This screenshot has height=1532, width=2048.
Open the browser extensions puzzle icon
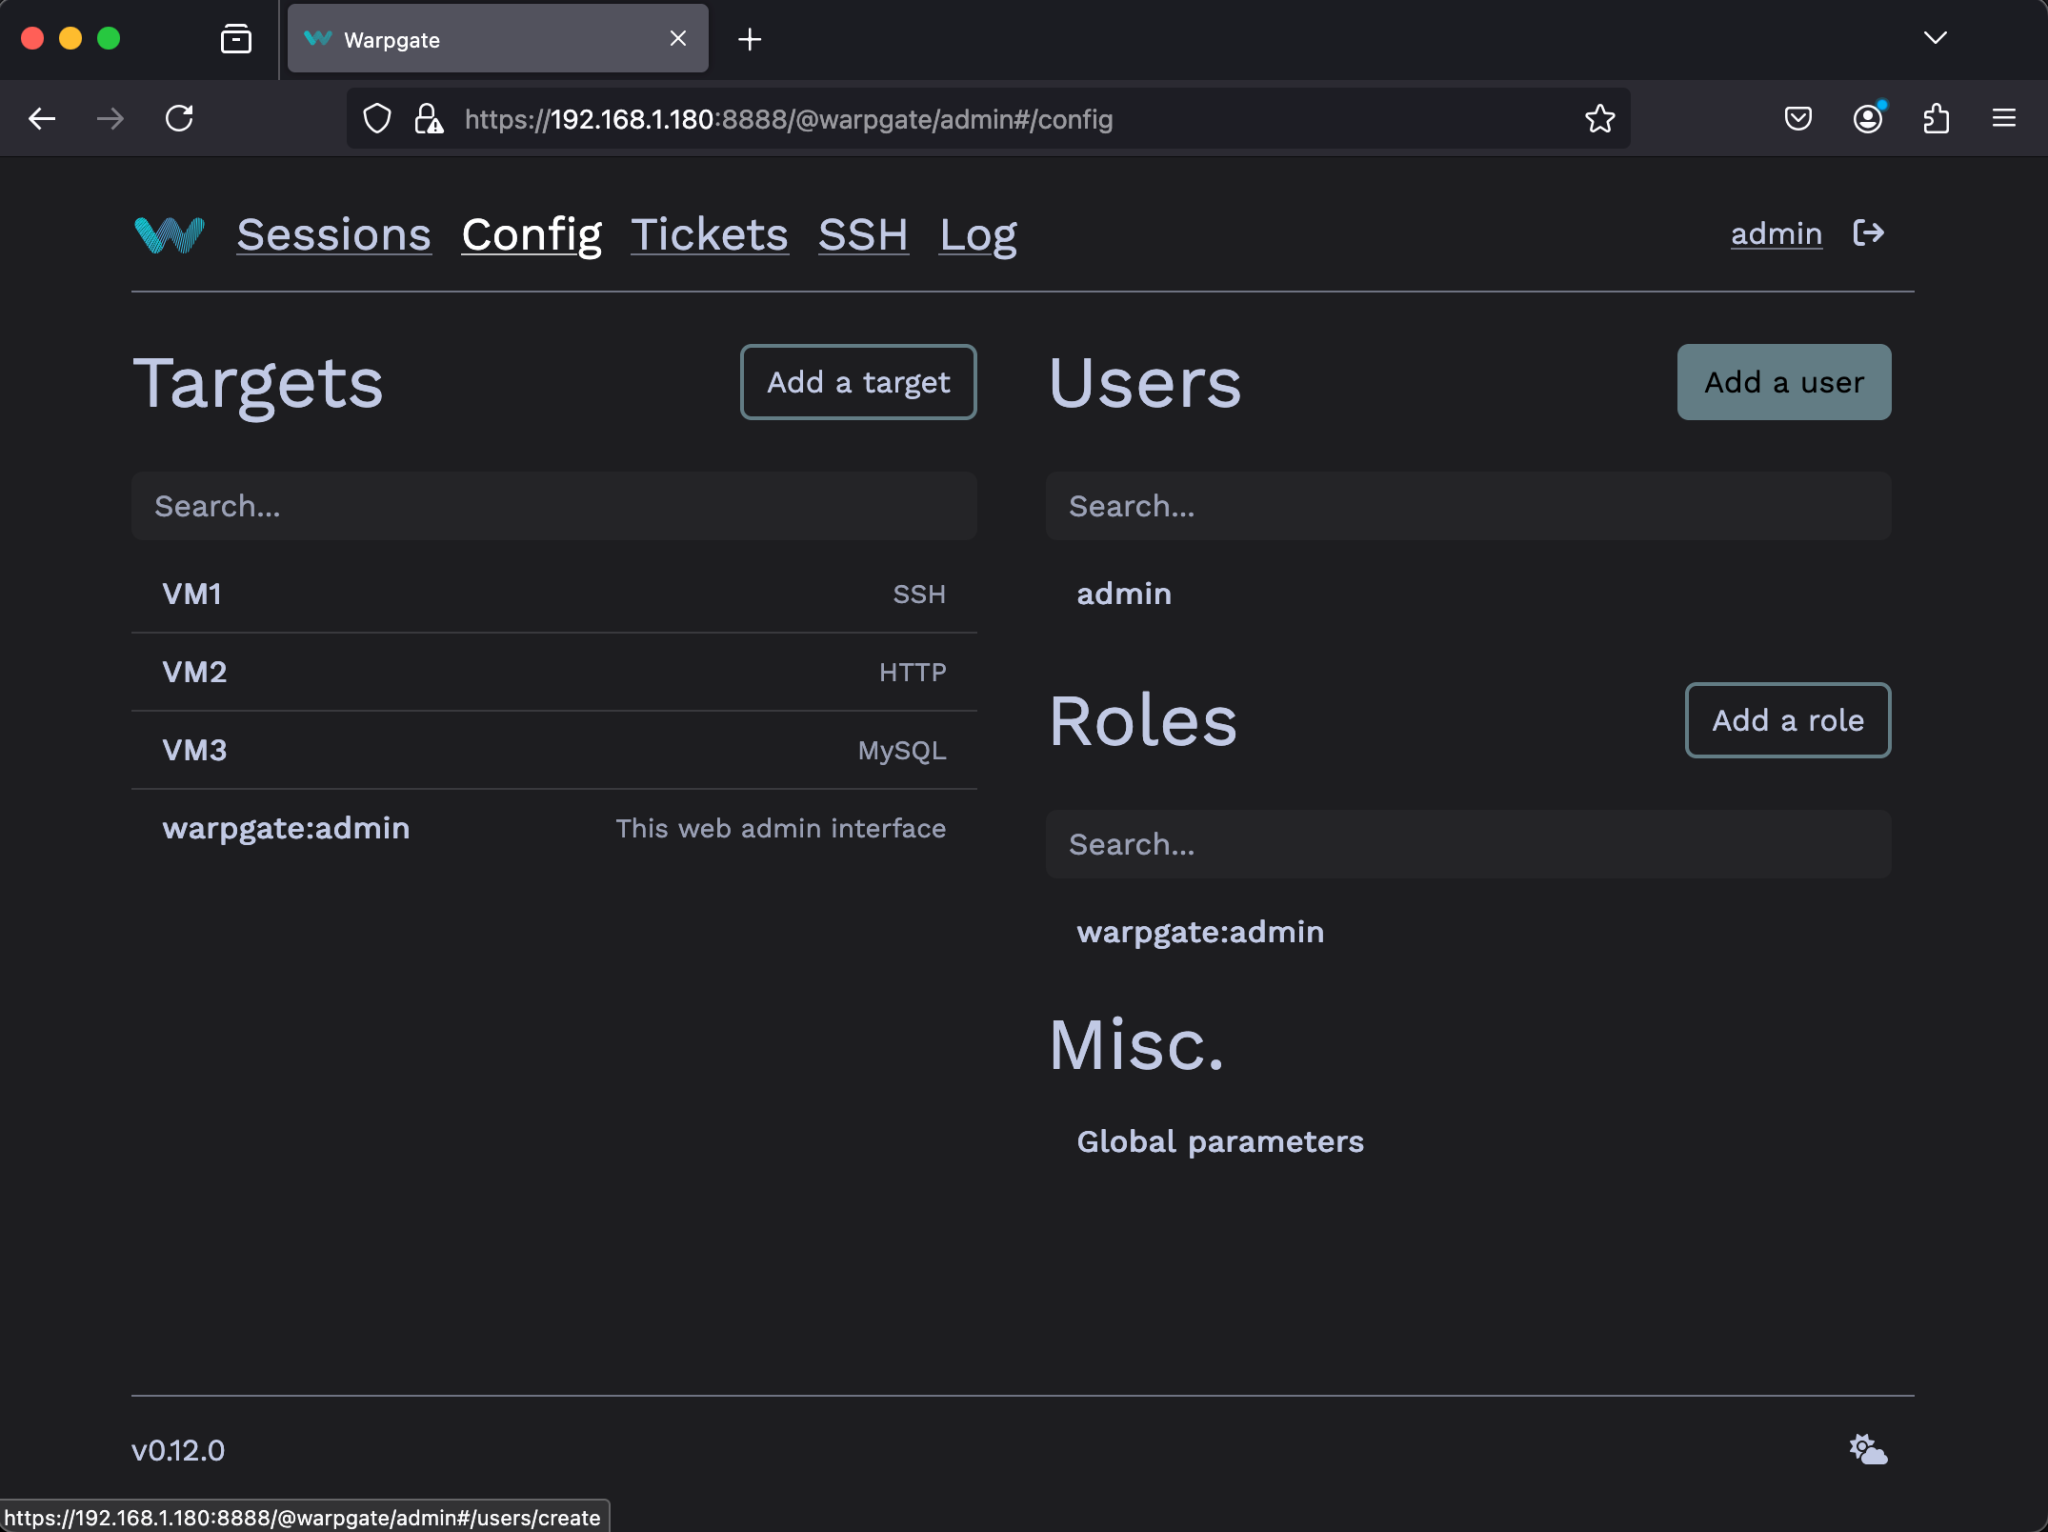coord(1937,118)
